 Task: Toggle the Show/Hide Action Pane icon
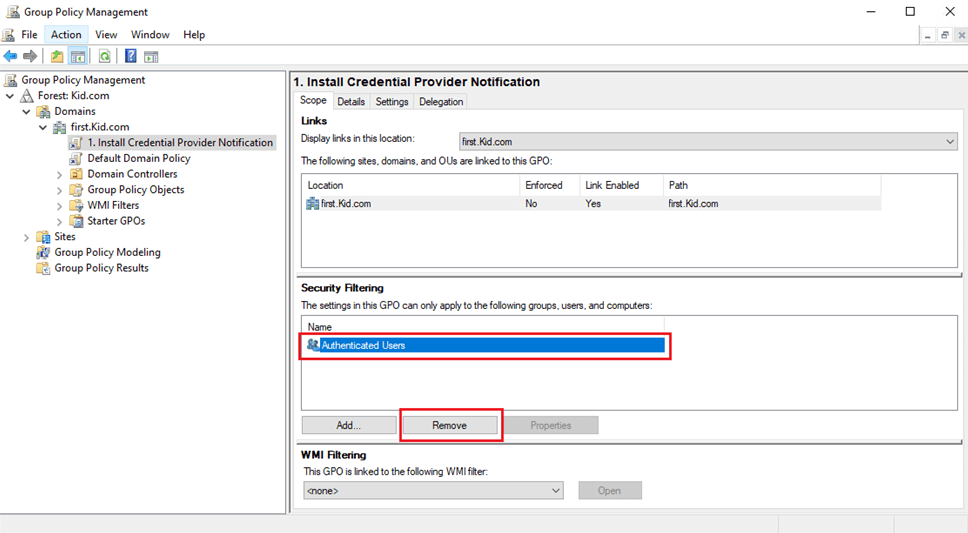151,56
